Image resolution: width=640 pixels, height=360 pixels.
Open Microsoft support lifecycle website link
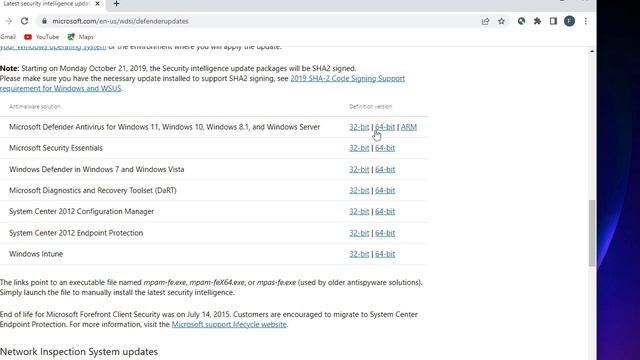tap(229, 324)
